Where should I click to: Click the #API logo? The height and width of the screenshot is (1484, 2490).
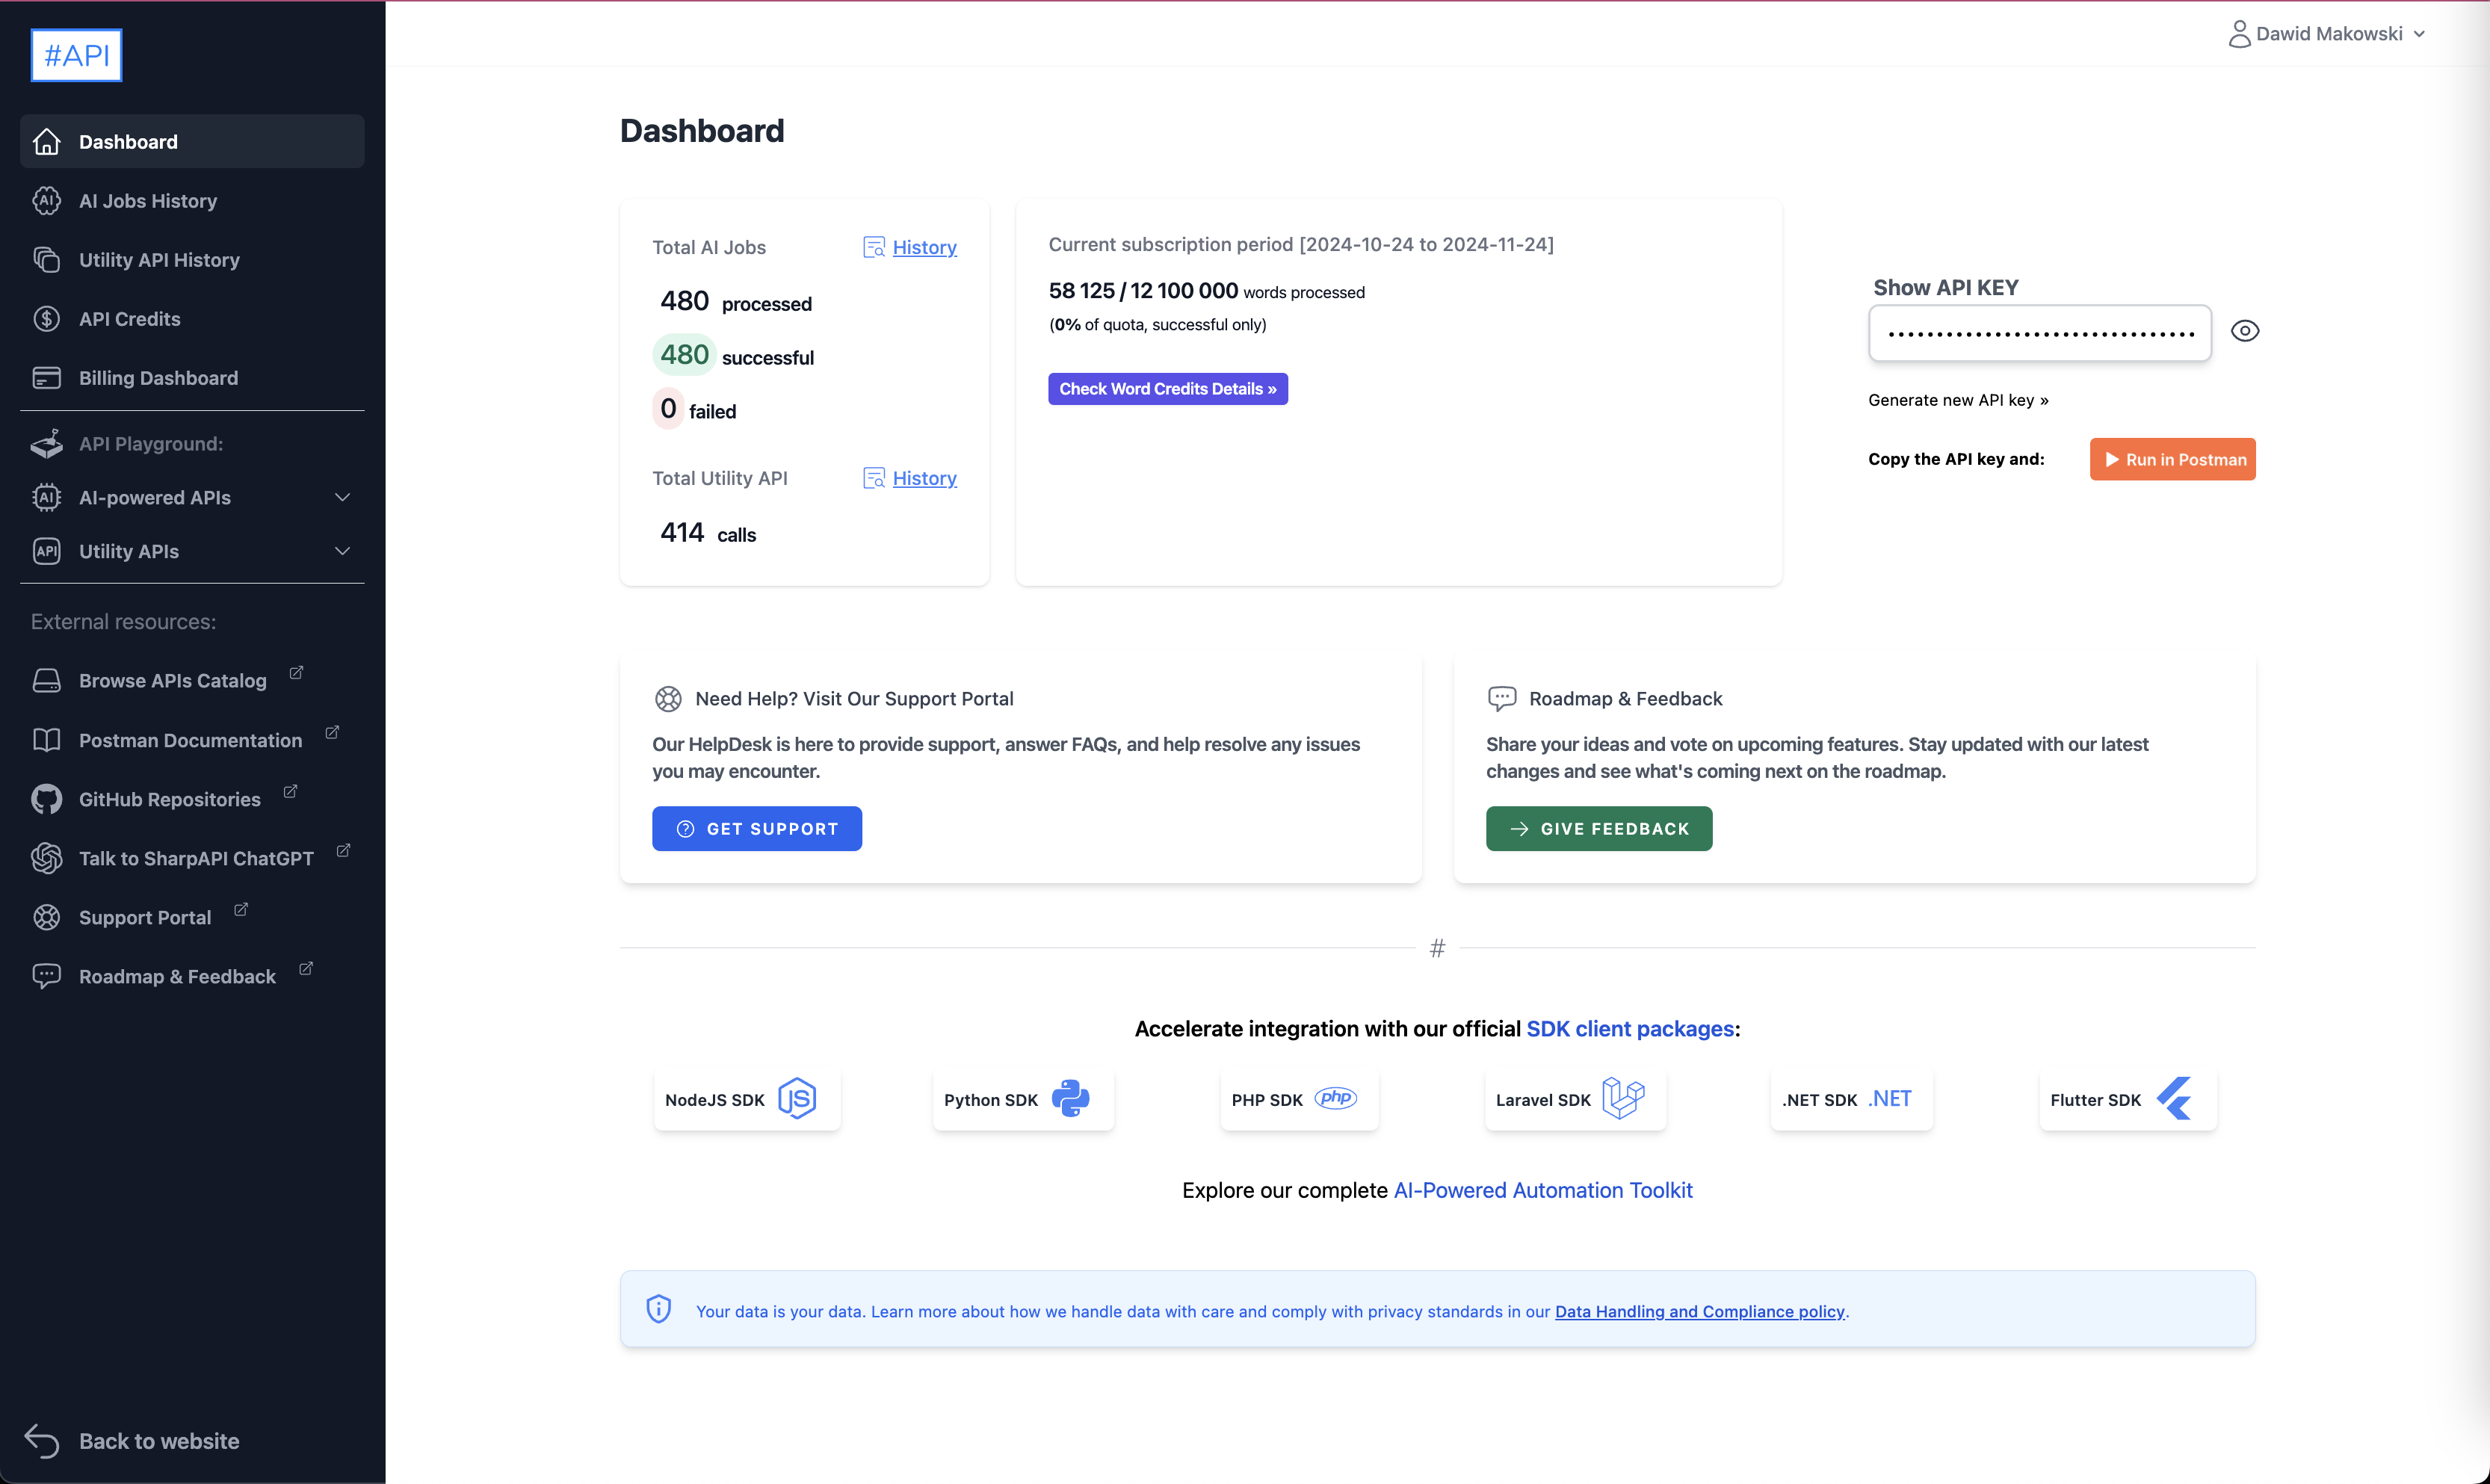click(x=76, y=55)
